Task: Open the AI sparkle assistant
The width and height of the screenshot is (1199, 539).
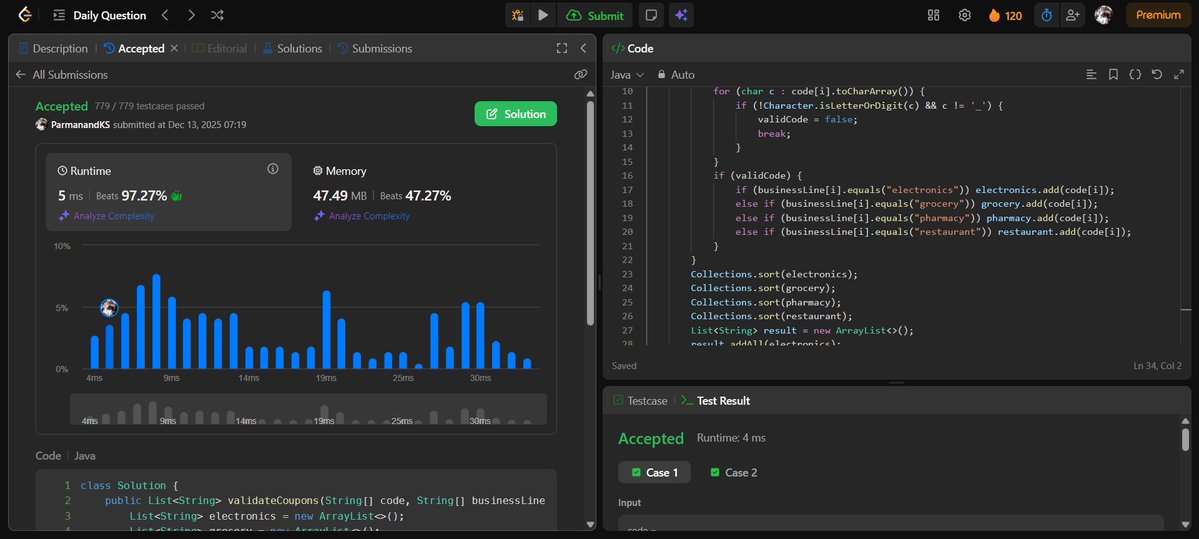Action: click(681, 15)
